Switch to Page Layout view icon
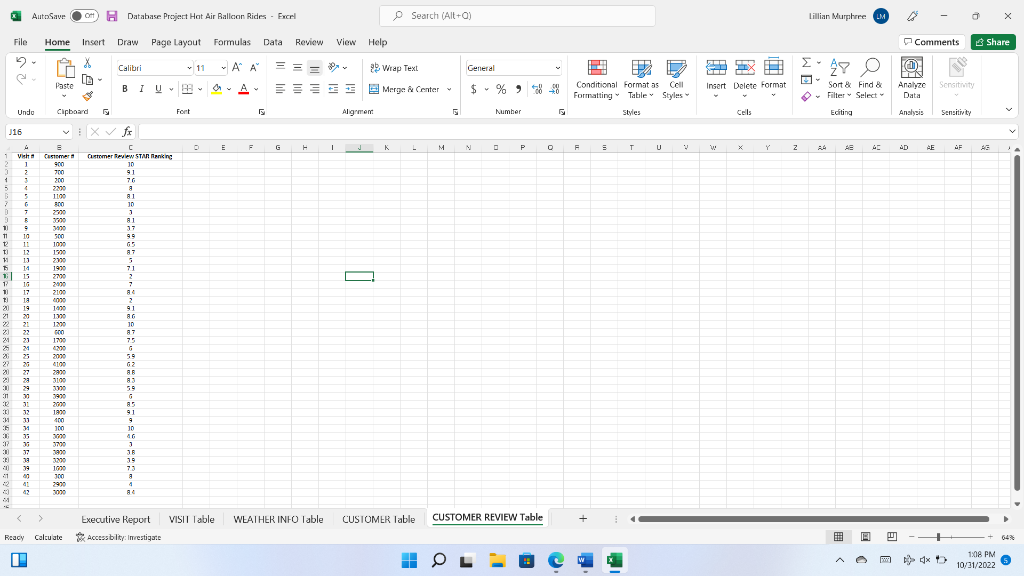Viewport: 1024px width, 576px height. pyautogui.click(x=865, y=537)
